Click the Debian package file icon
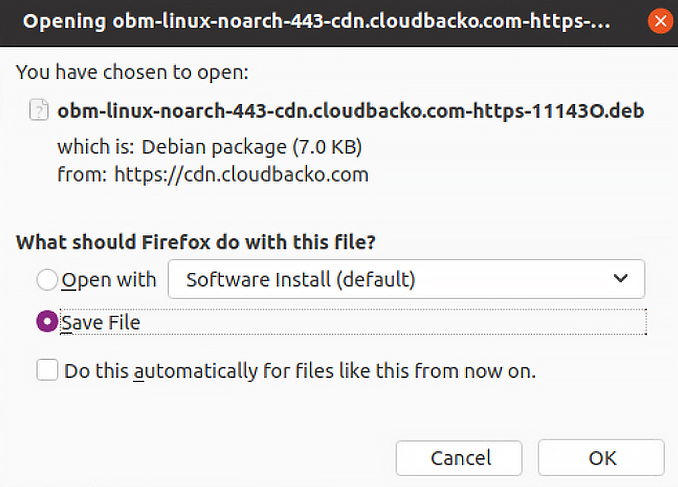This screenshot has height=487, width=678. [x=37, y=110]
